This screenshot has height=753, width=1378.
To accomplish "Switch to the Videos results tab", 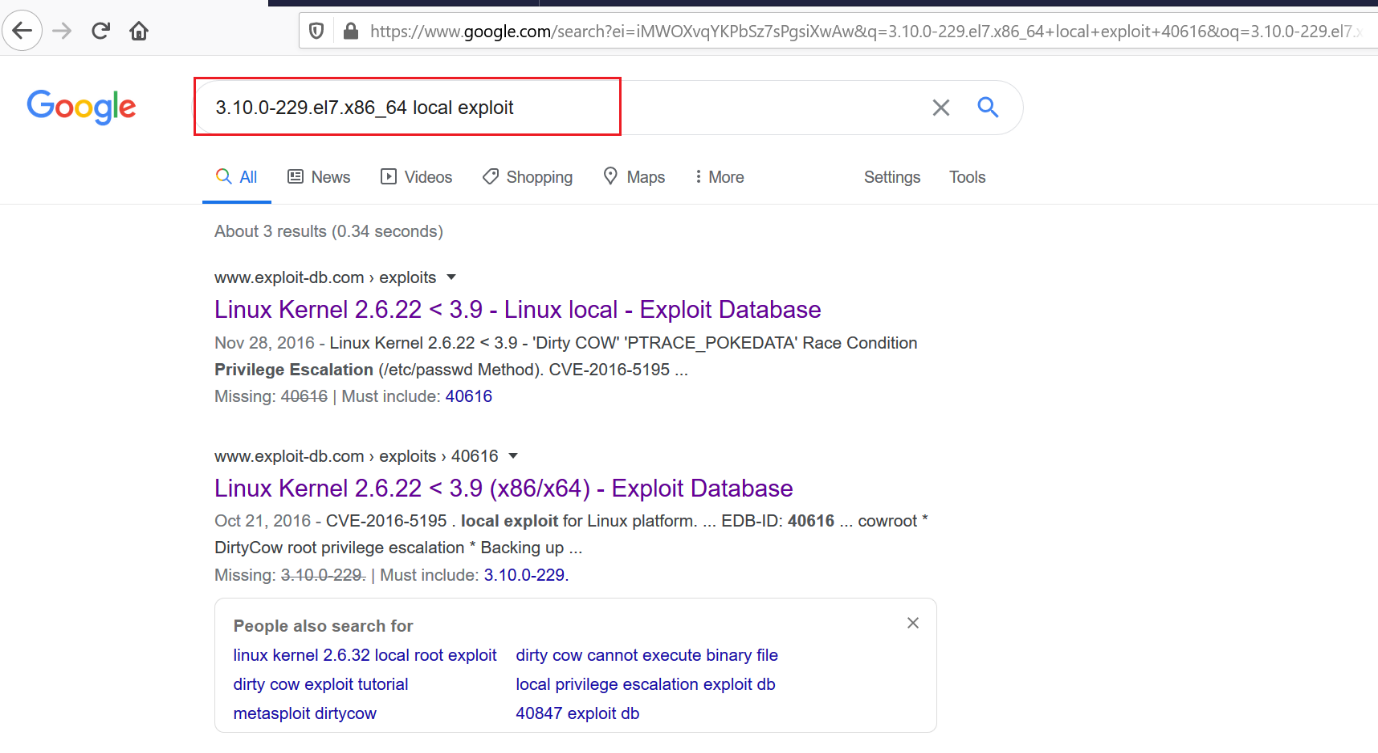I will coord(416,177).
